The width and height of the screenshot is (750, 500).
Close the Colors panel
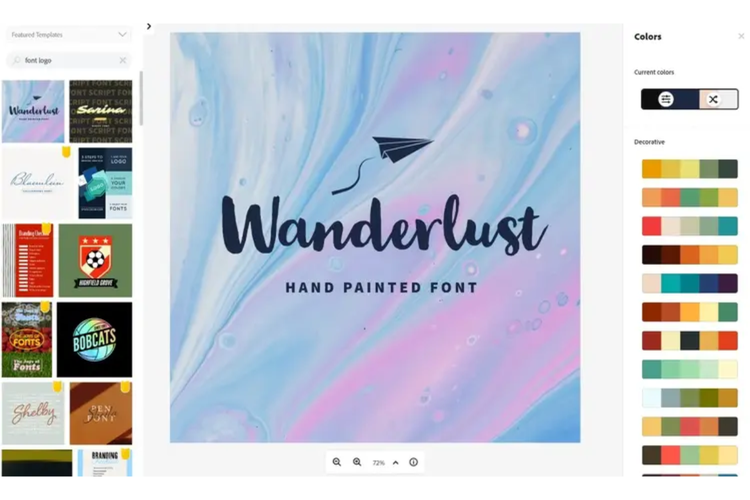click(x=741, y=36)
